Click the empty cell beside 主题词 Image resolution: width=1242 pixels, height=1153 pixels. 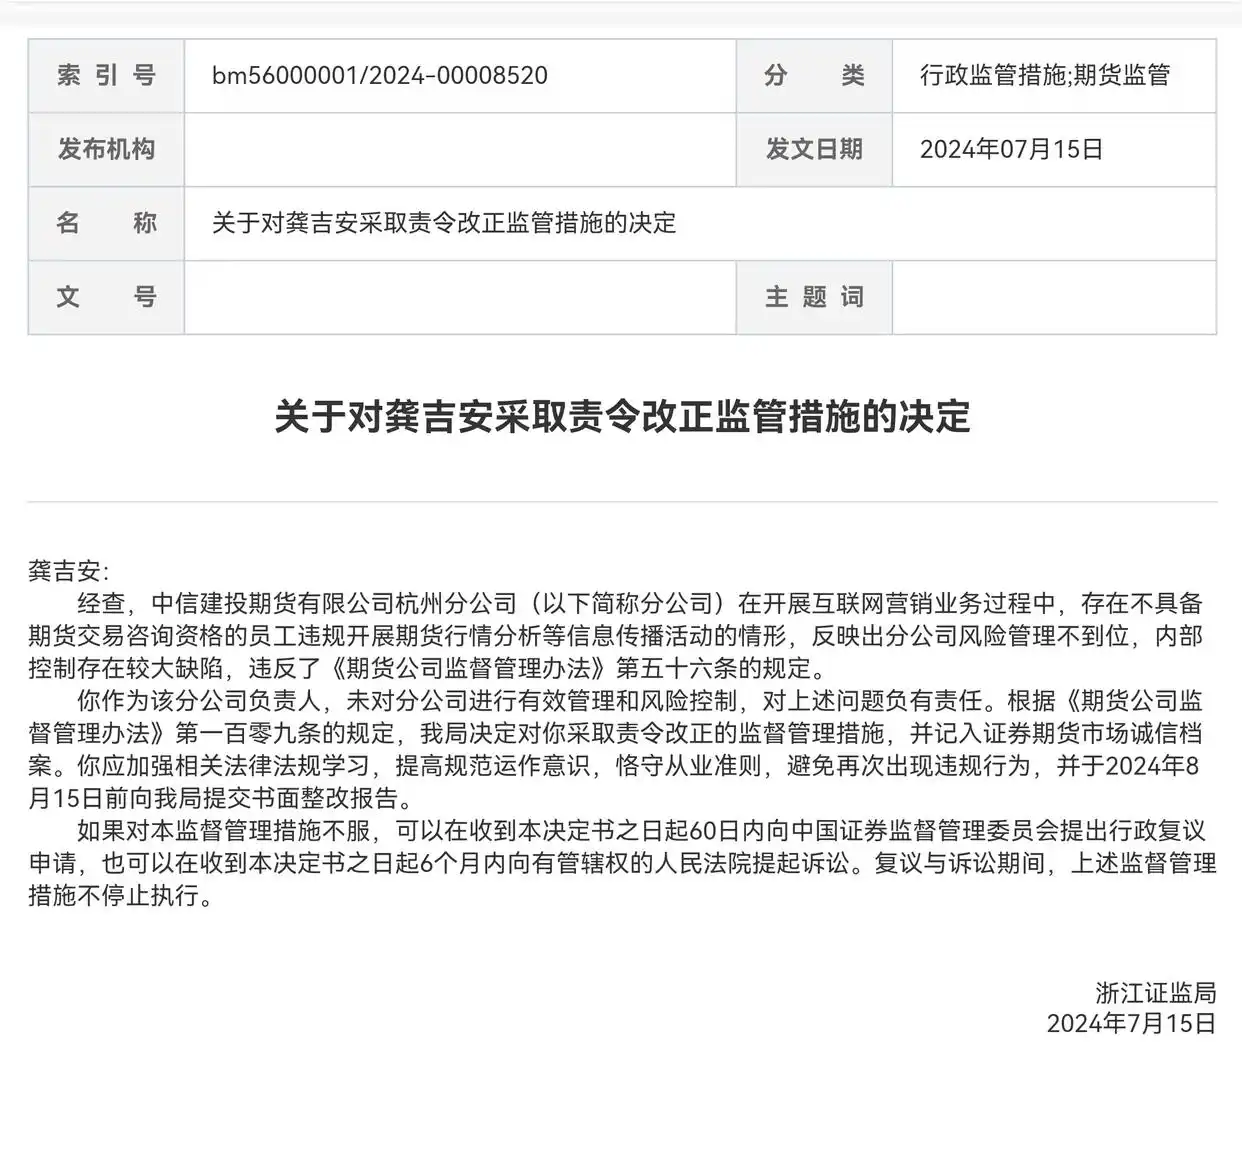(x=1055, y=297)
